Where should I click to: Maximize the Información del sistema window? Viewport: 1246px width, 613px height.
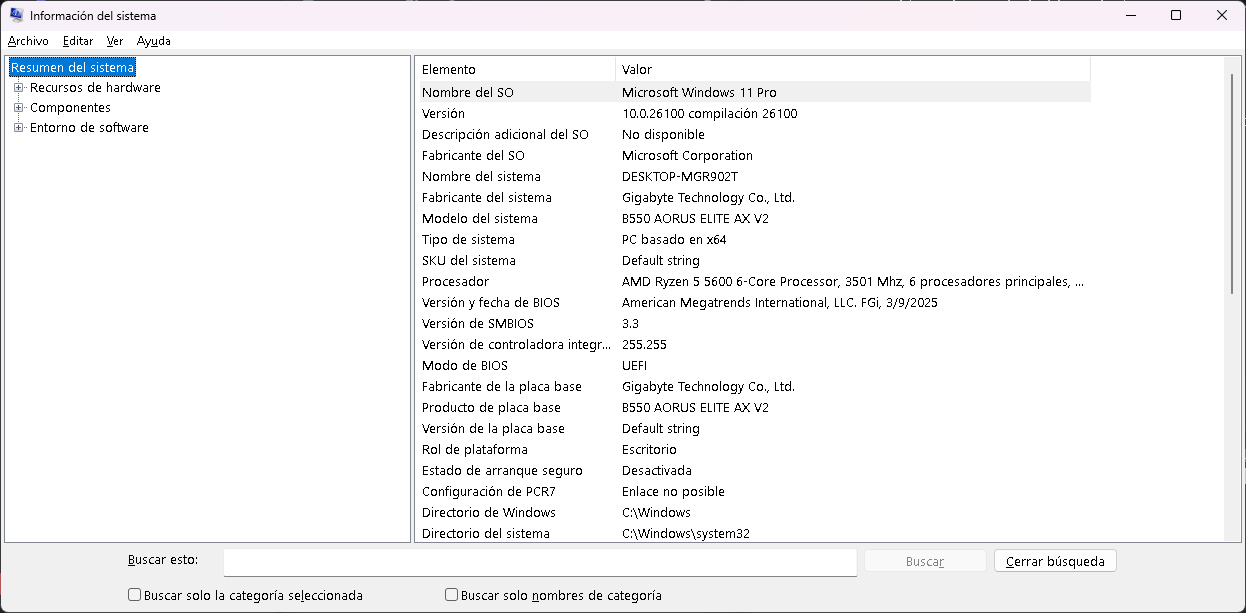[1176, 15]
